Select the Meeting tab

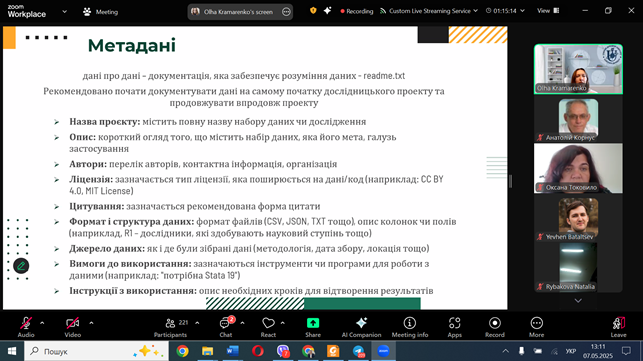(x=100, y=12)
